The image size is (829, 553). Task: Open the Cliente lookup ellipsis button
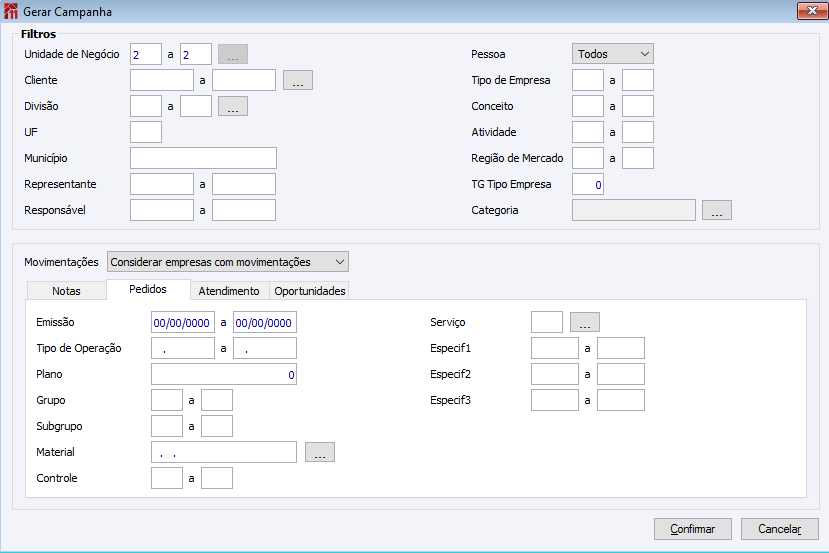coord(298,81)
